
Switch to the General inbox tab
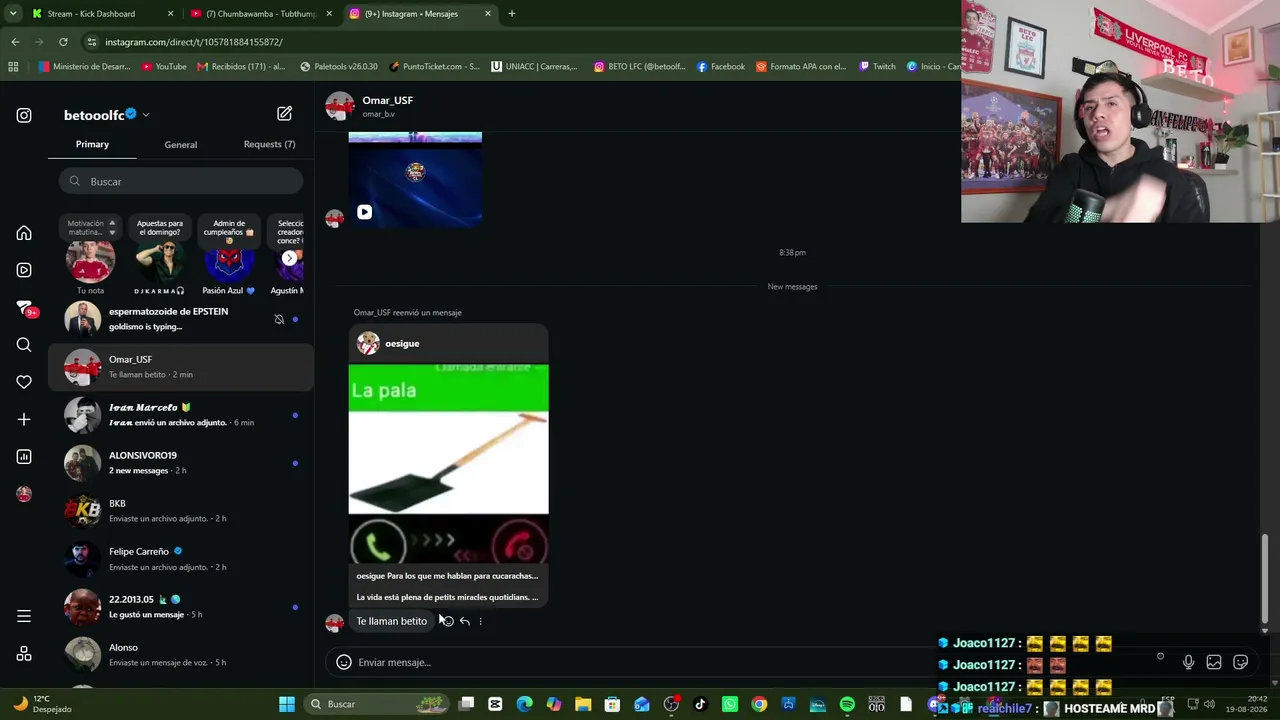[181, 145]
